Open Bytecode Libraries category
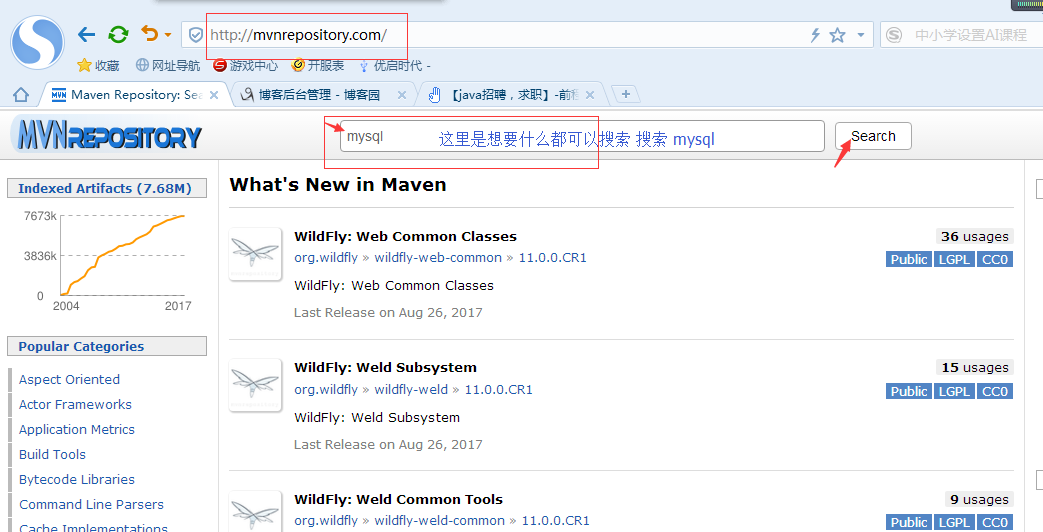The image size is (1043, 532). pos(76,479)
